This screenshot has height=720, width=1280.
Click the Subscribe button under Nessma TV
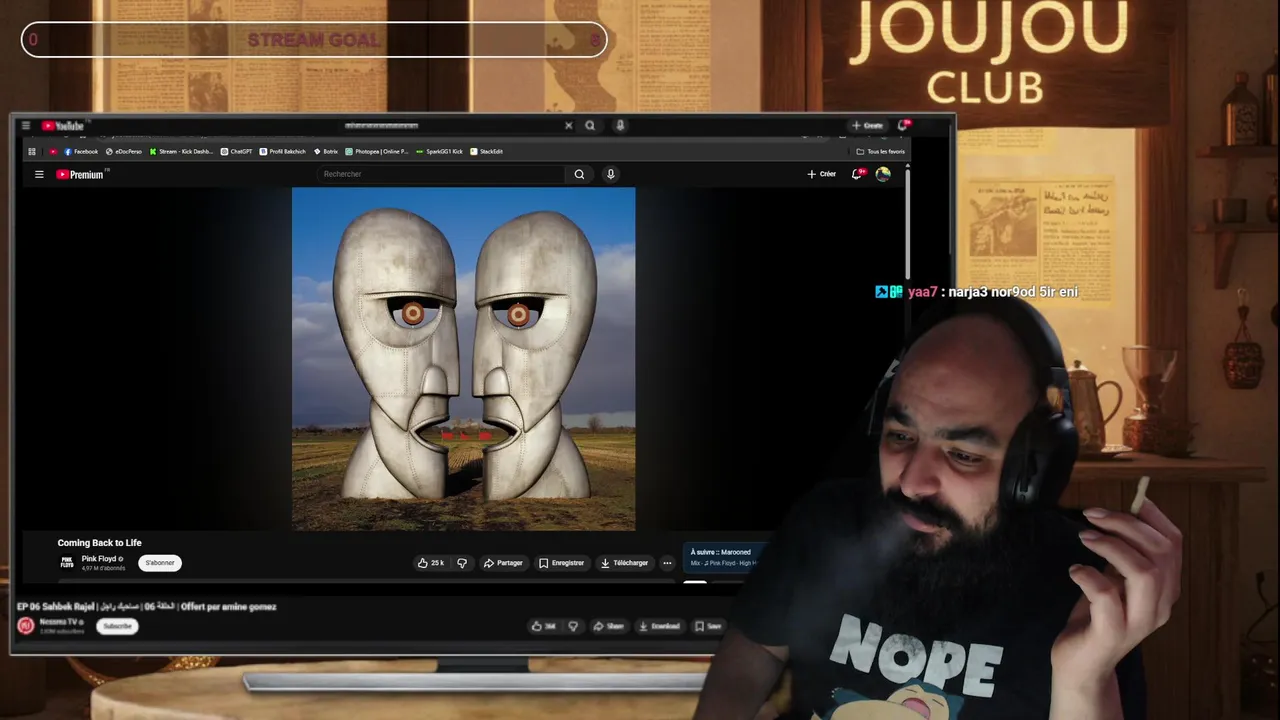(x=117, y=626)
